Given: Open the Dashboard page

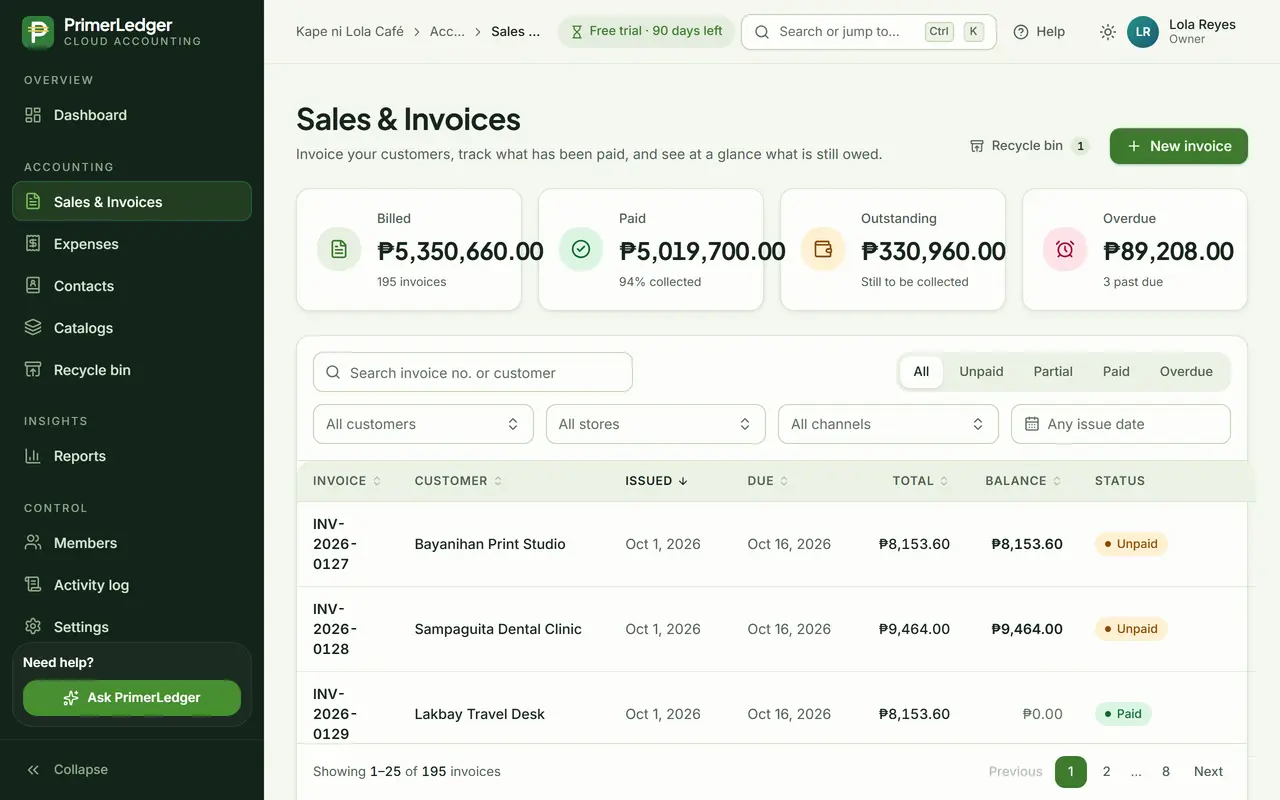Looking at the screenshot, I should (x=132, y=115).
